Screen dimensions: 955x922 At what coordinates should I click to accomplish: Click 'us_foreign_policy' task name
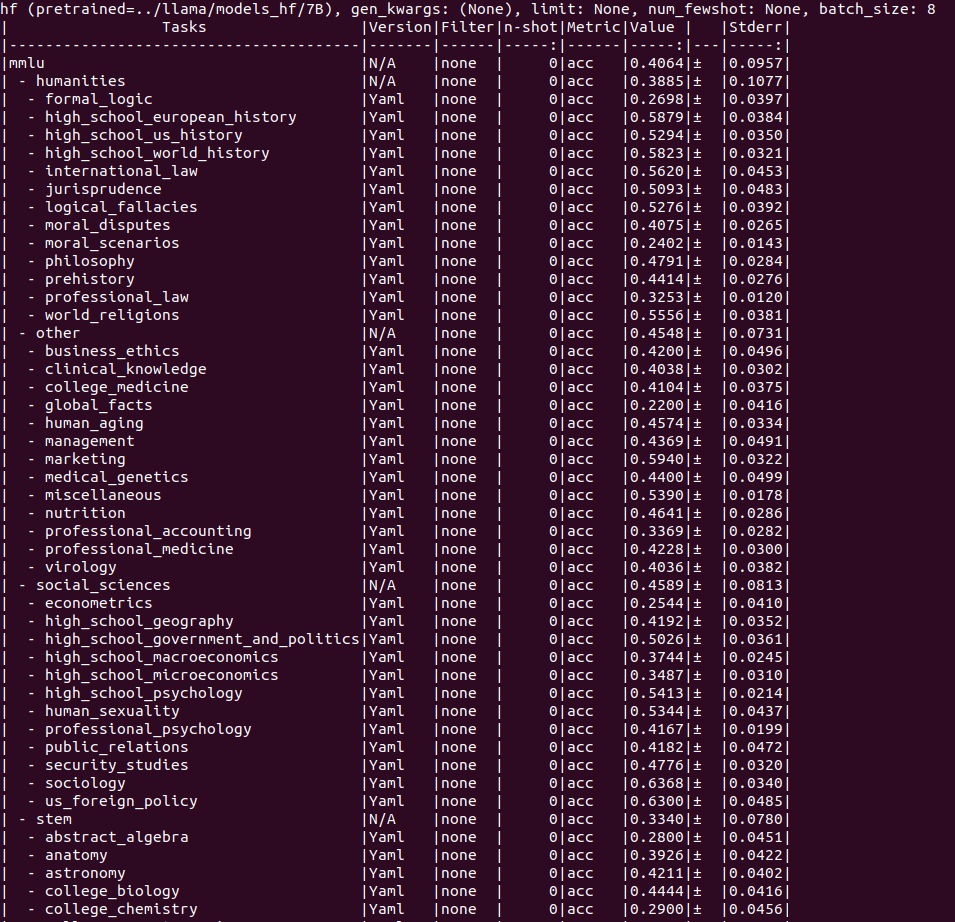121,801
